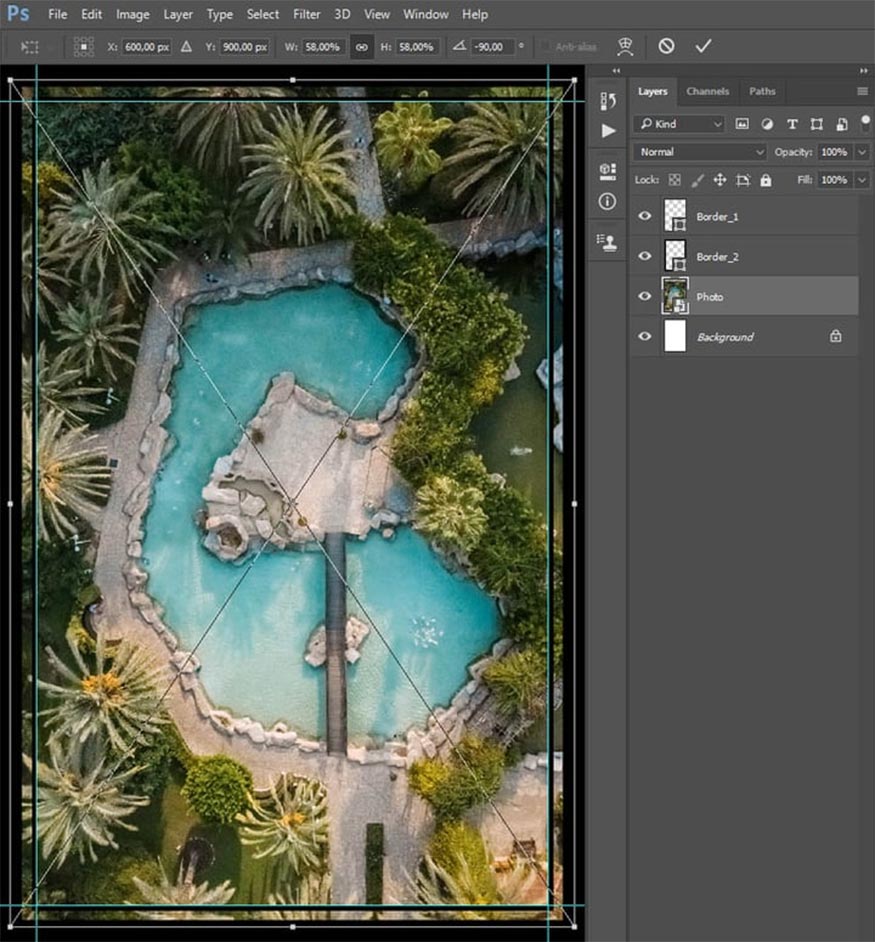Screen dimensions: 875x942
Task: Lock layer position
Action: 719,180
